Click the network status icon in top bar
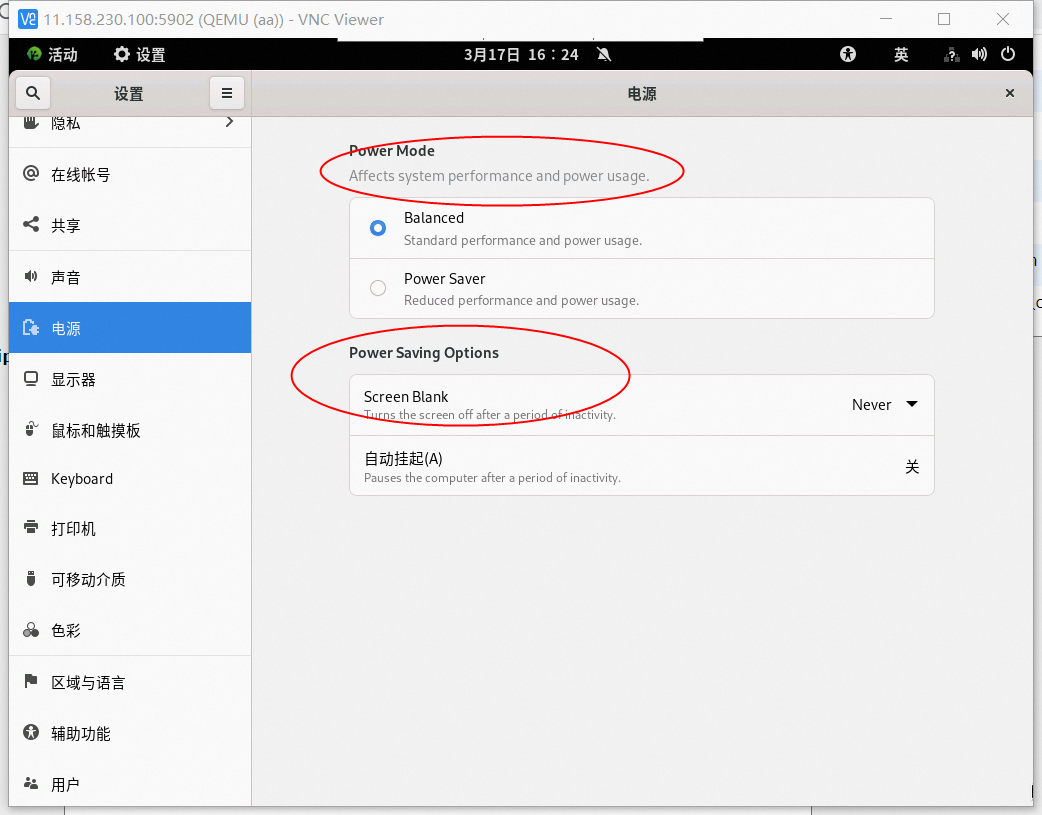The width and height of the screenshot is (1042, 815). (952, 54)
